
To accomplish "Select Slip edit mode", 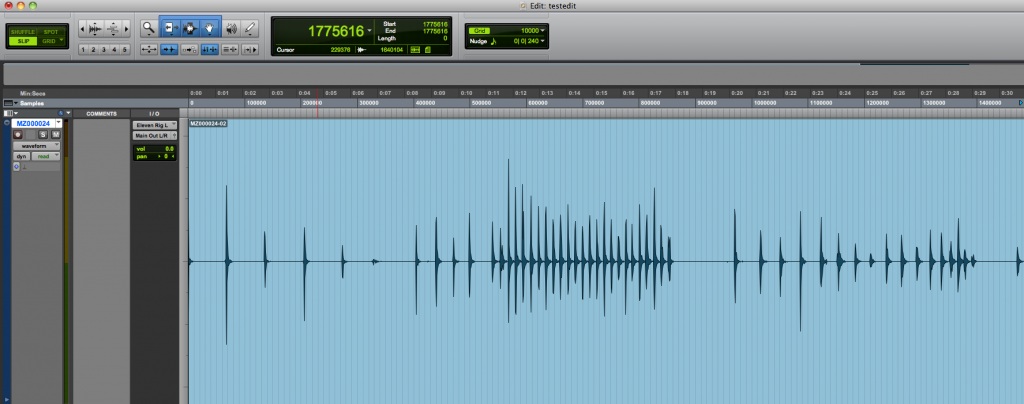I will [23, 41].
